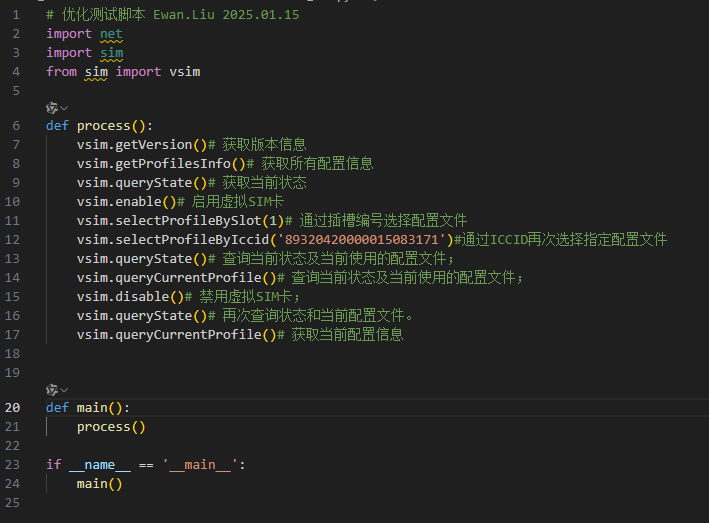Click the header comment with Ewan.Liu
This screenshot has width=709, height=523.
[172, 15]
